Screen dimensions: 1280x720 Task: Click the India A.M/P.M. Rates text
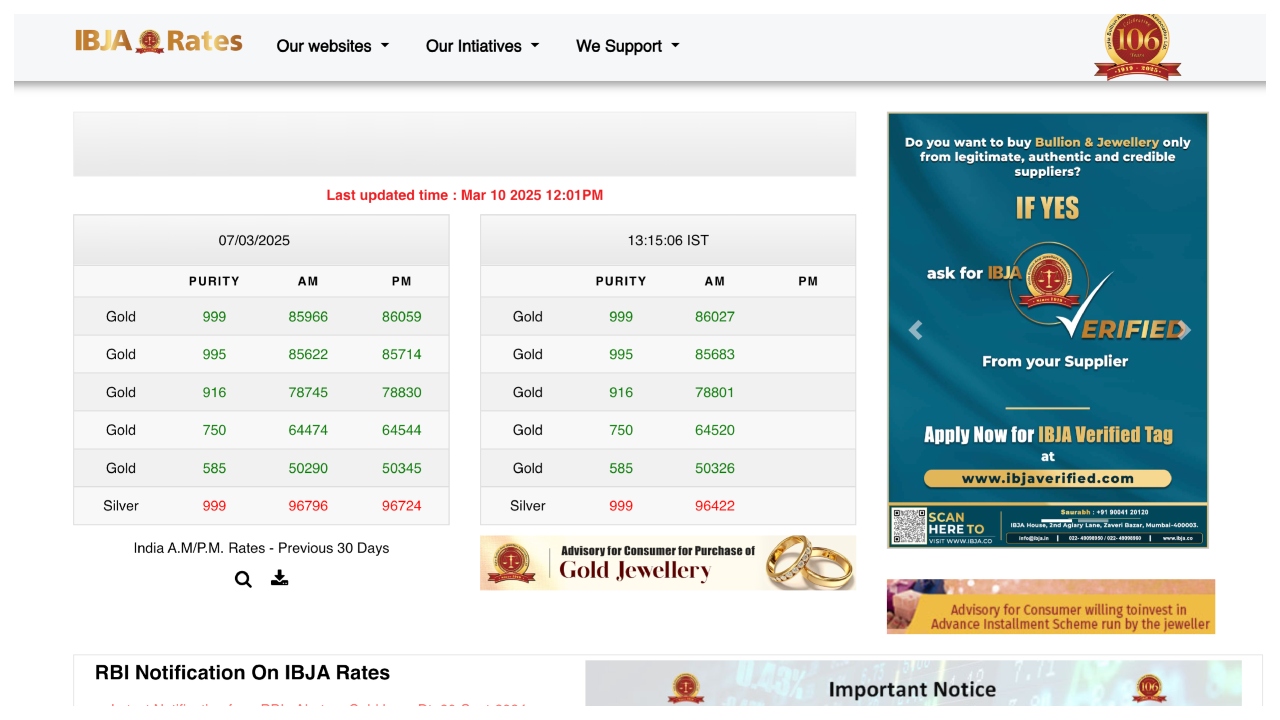tap(261, 548)
